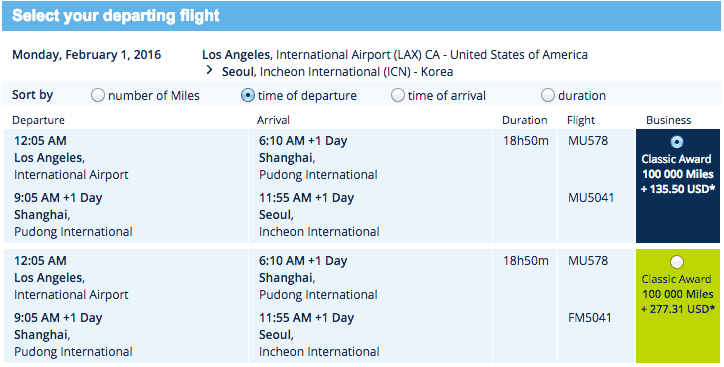
Task: Click flight number FM5041
Action: point(590,318)
